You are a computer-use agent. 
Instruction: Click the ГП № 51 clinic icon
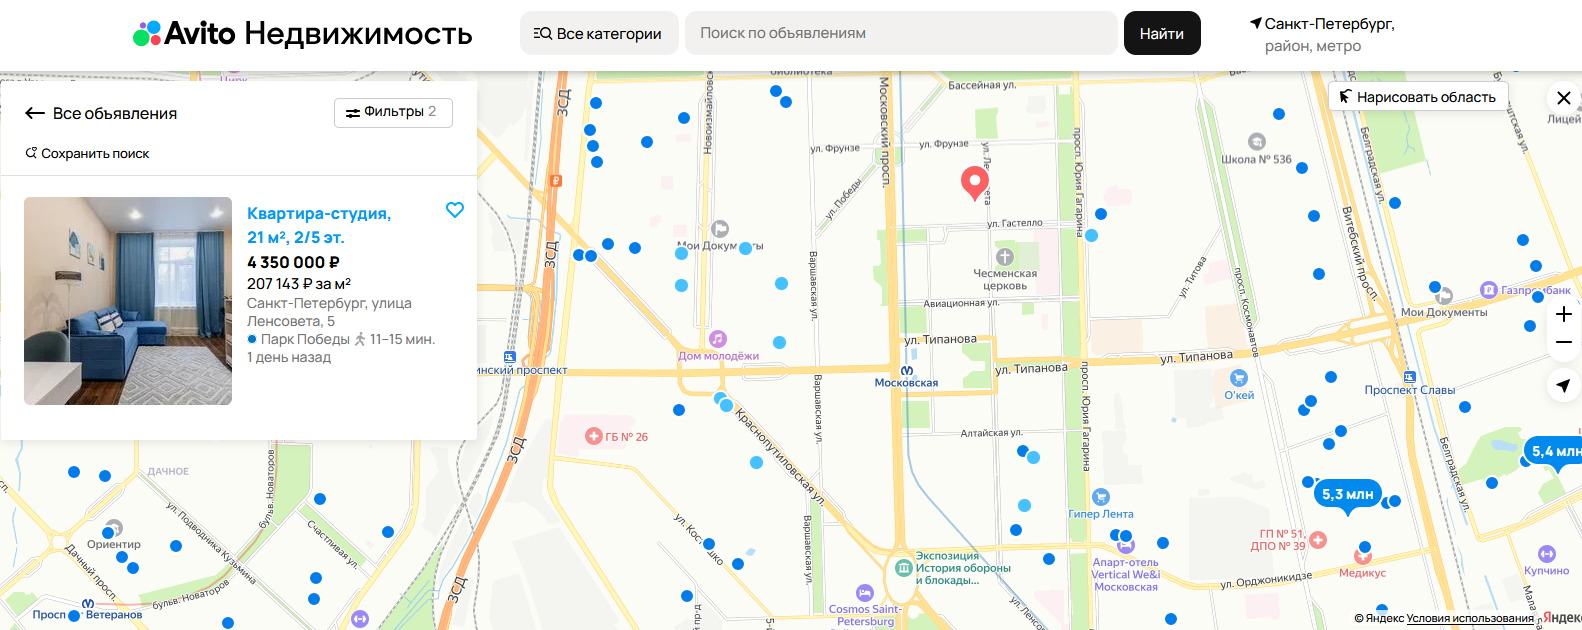pos(1318,540)
